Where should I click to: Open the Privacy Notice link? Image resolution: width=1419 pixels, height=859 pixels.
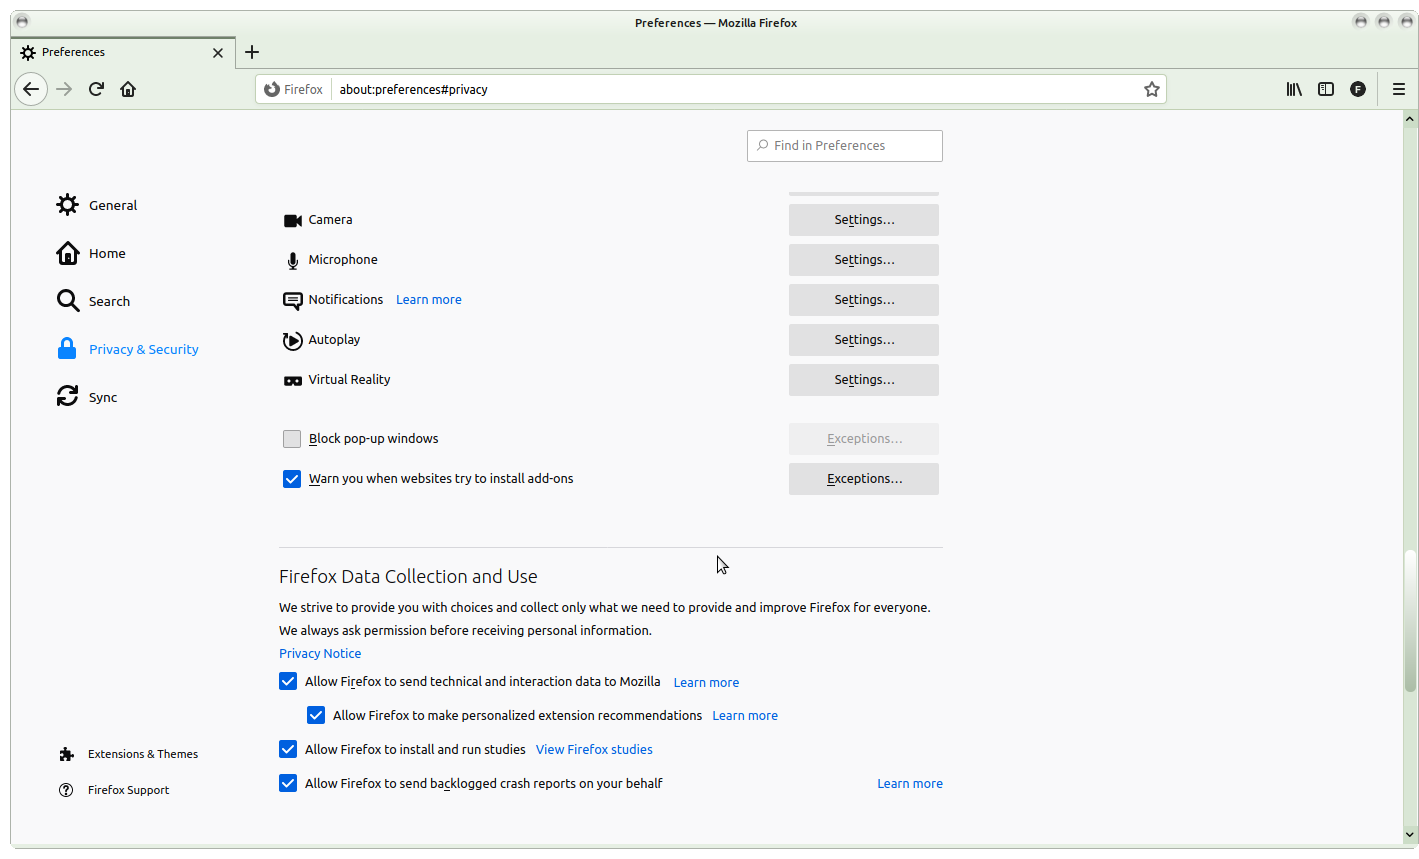pos(320,654)
